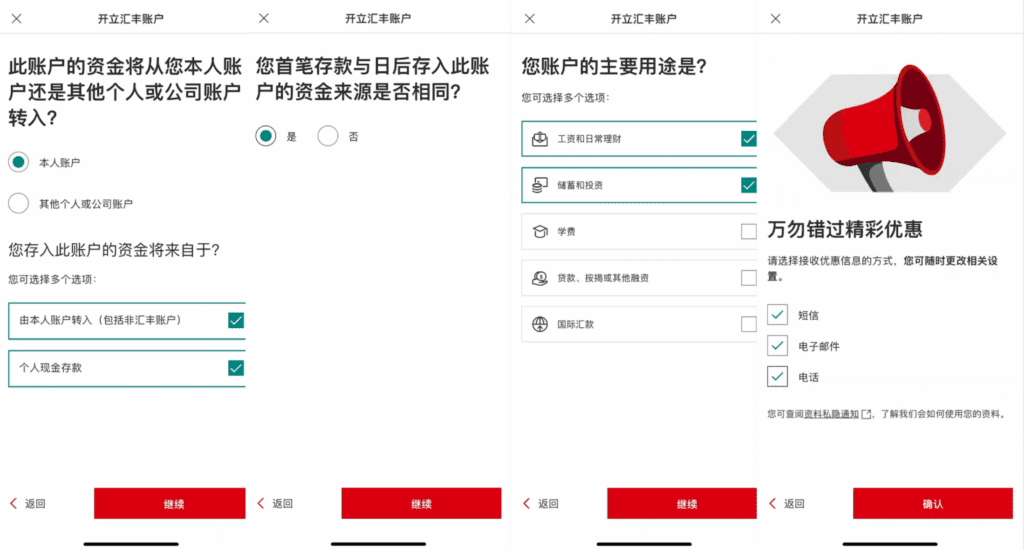Image resolution: width=1024 pixels, height=550 pixels.
Task: Click the graduation cap icon for 学费
Action: pyautogui.click(x=540, y=231)
